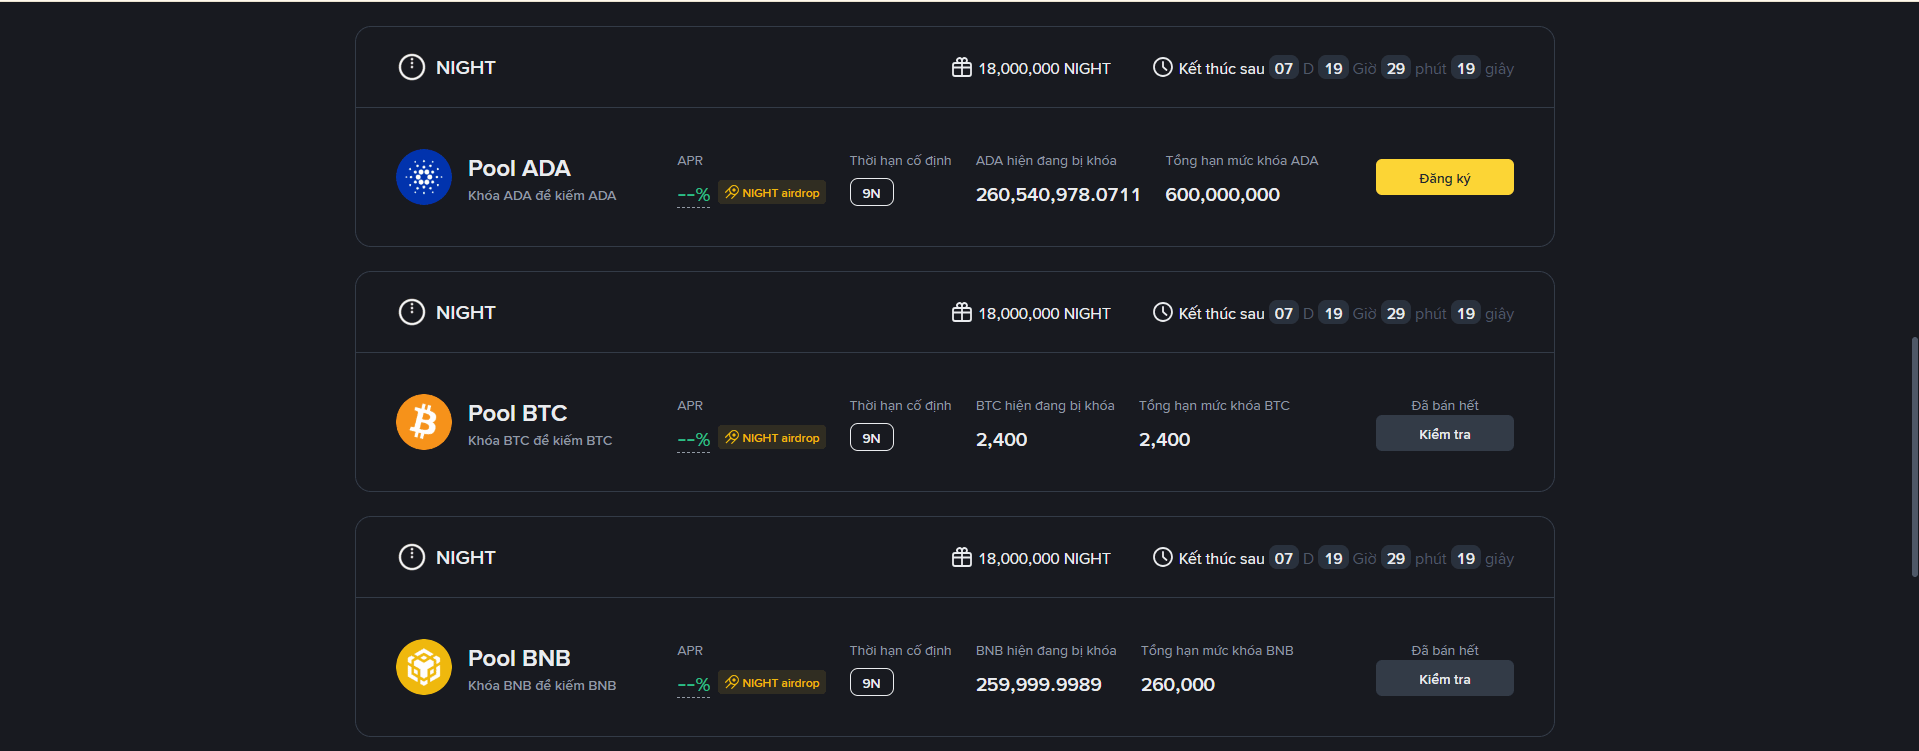Open the Pool ADA title
The width and height of the screenshot is (1919, 751).
[x=519, y=168]
